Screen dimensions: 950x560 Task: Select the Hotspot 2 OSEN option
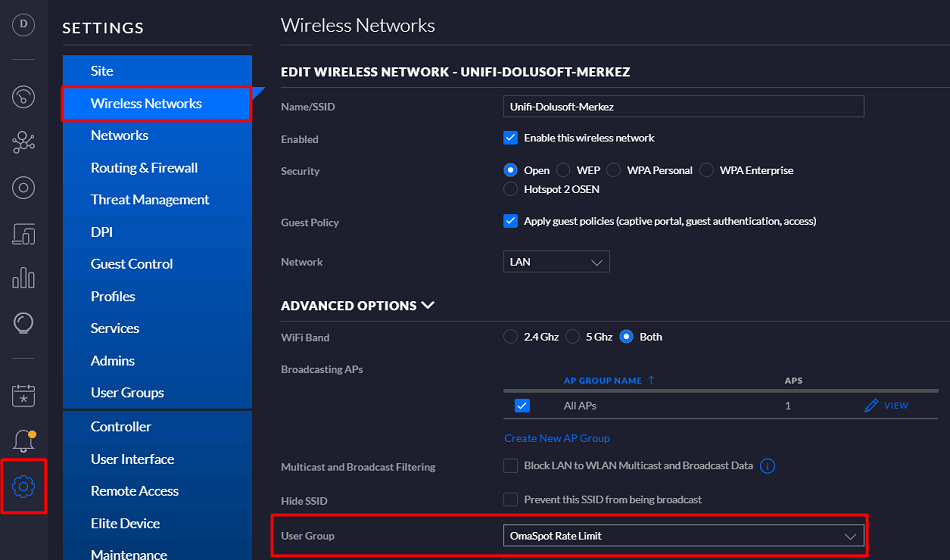[x=510, y=189]
